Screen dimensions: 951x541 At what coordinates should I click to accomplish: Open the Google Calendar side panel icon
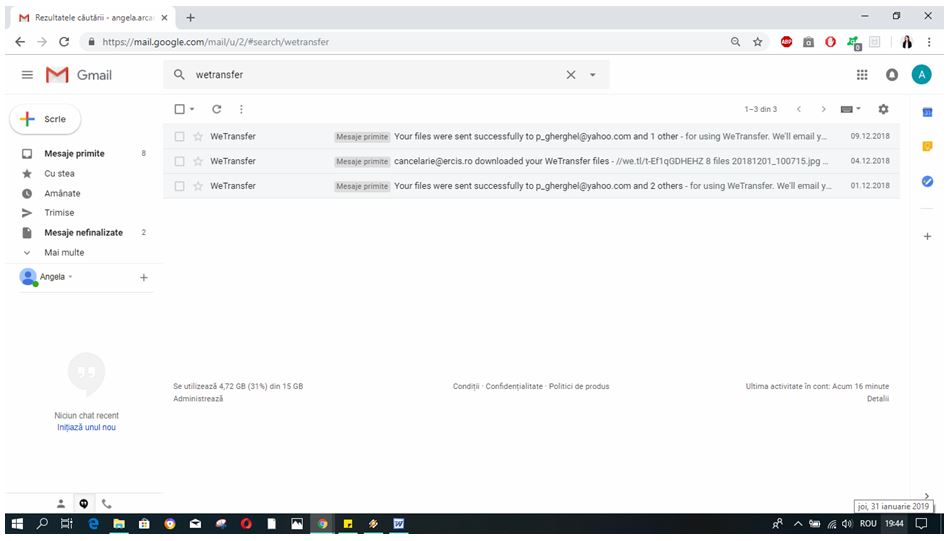pyautogui.click(x=927, y=111)
